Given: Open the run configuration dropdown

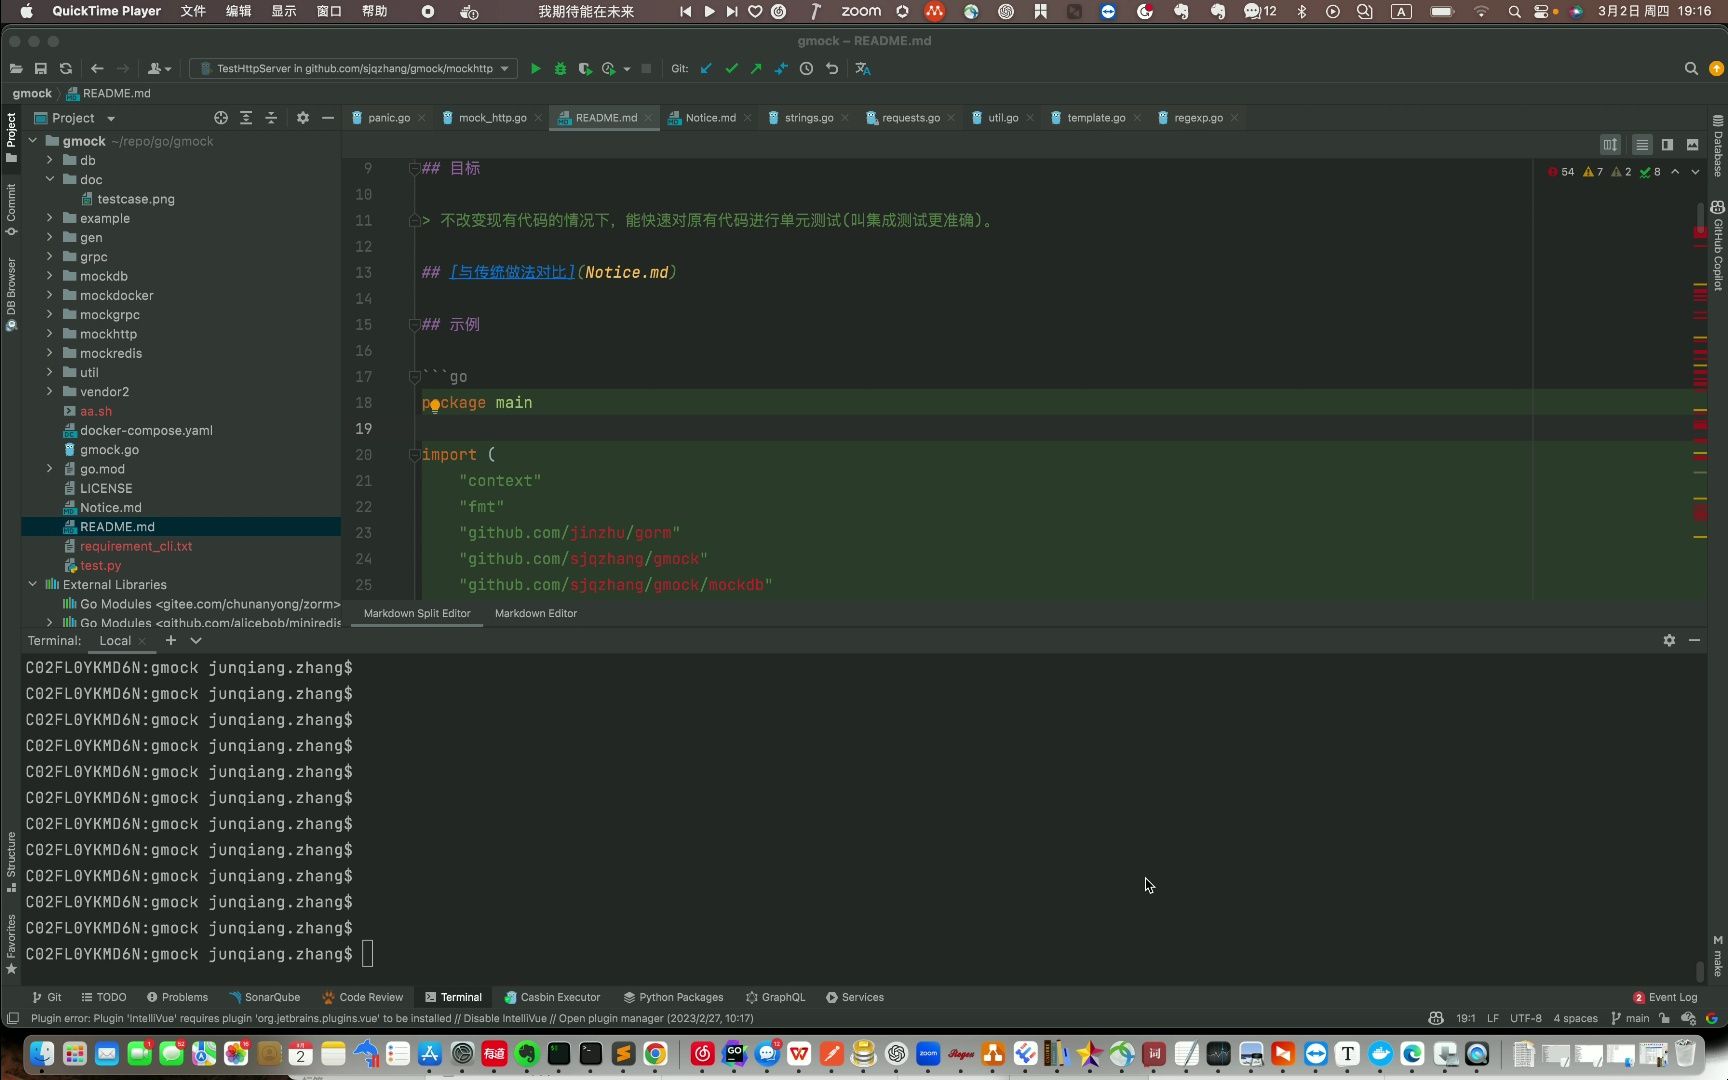Looking at the screenshot, I should 353,69.
